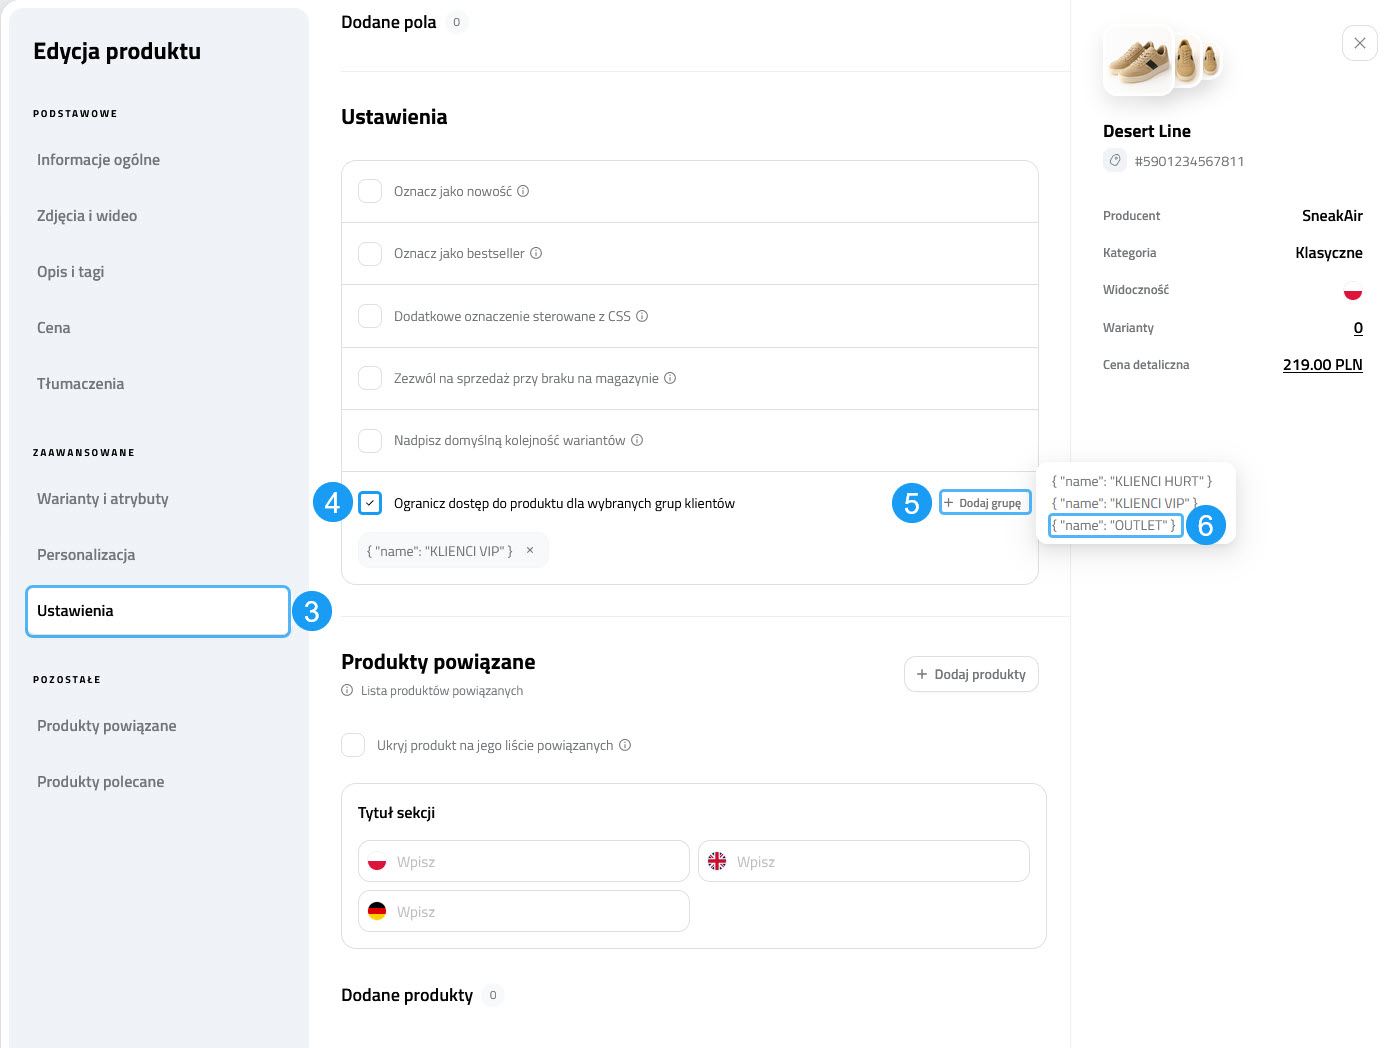The image size is (1388, 1048).
Task: Open the 'Warianty i atrybuty' section
Action: pos(103,499)
